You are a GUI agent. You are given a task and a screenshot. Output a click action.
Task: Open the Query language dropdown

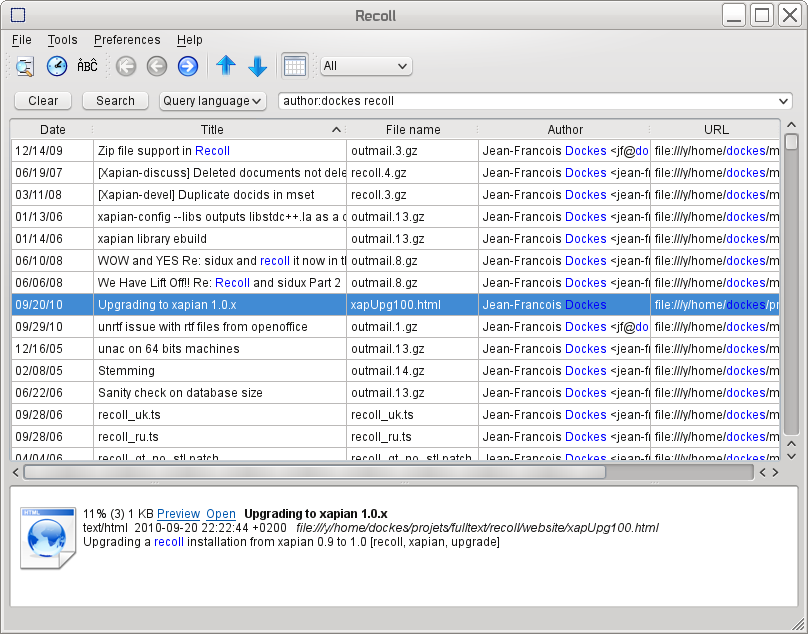point(212,101)
